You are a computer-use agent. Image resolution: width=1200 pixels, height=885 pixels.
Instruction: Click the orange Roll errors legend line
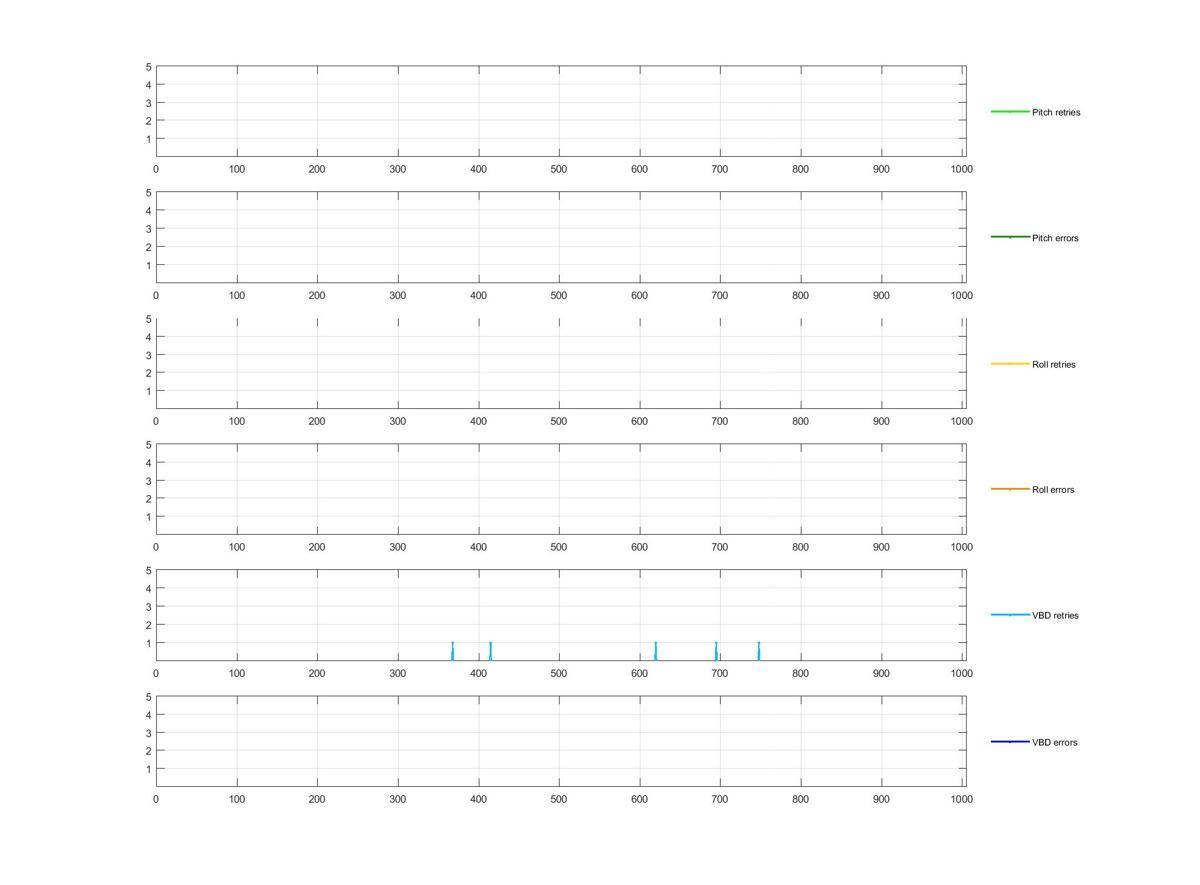tap(1010, 489)
